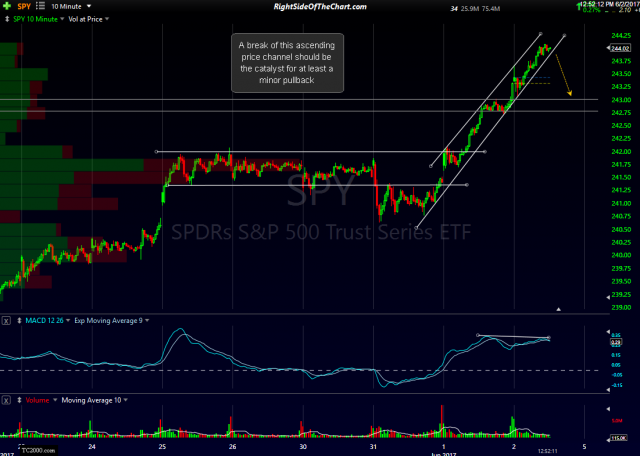Click the 25.9M volume figure in header
The height and width of the screenshot is (456, 640).
coord(469,9)
